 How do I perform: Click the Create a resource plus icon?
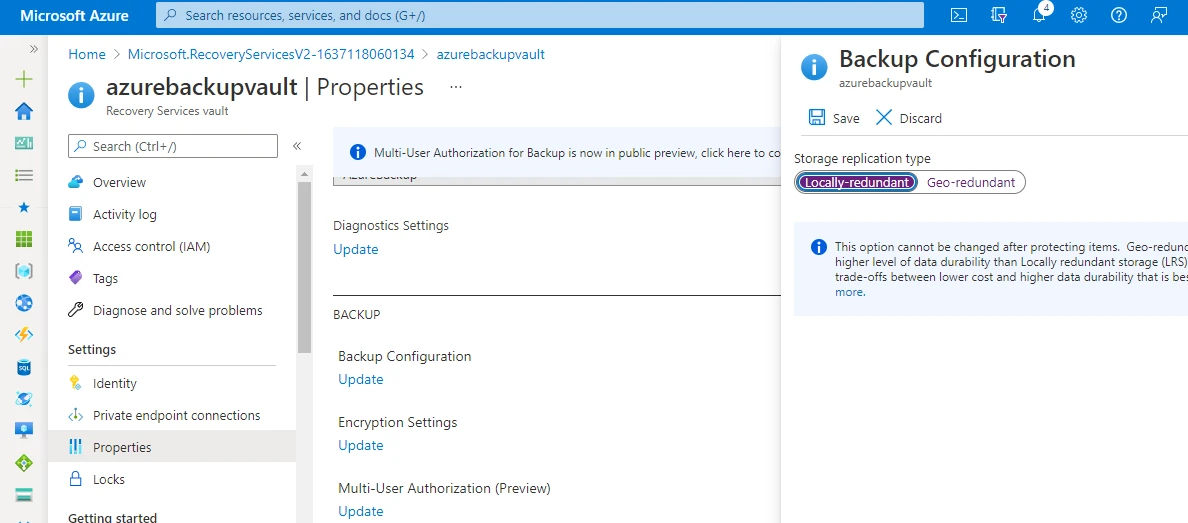coord(24,79)
